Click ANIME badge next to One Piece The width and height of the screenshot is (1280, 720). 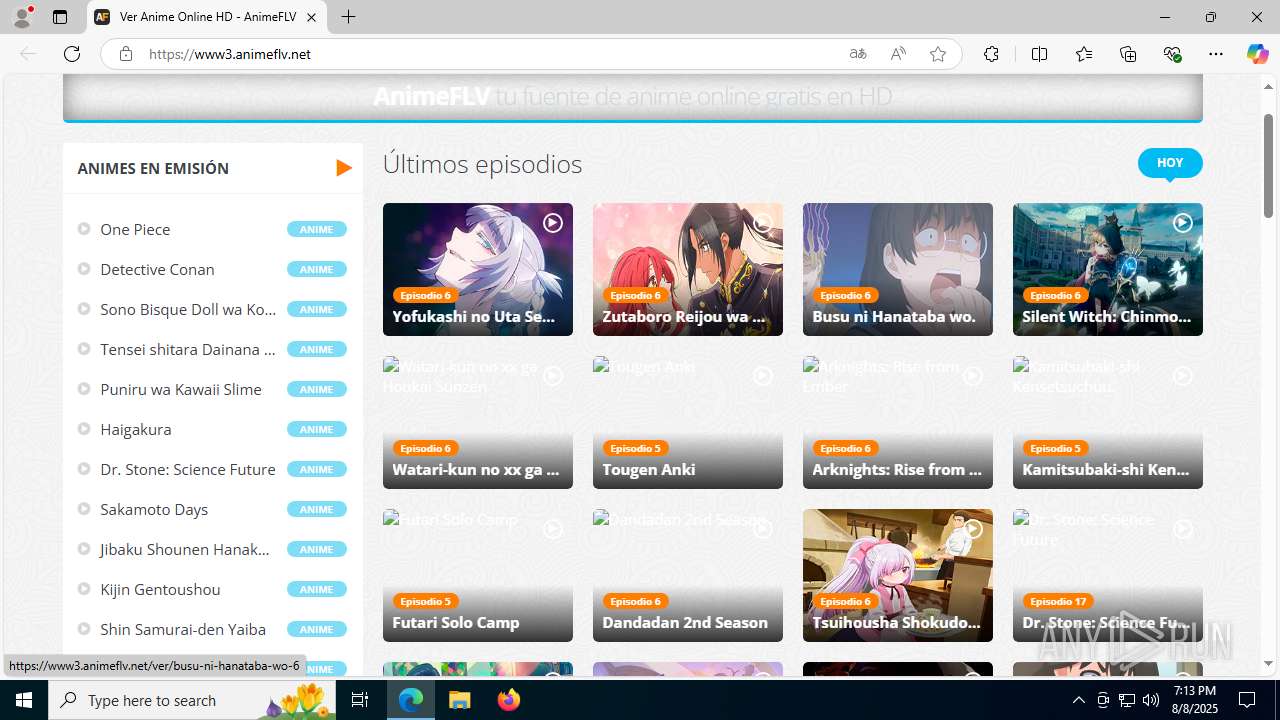coord(316,229)
